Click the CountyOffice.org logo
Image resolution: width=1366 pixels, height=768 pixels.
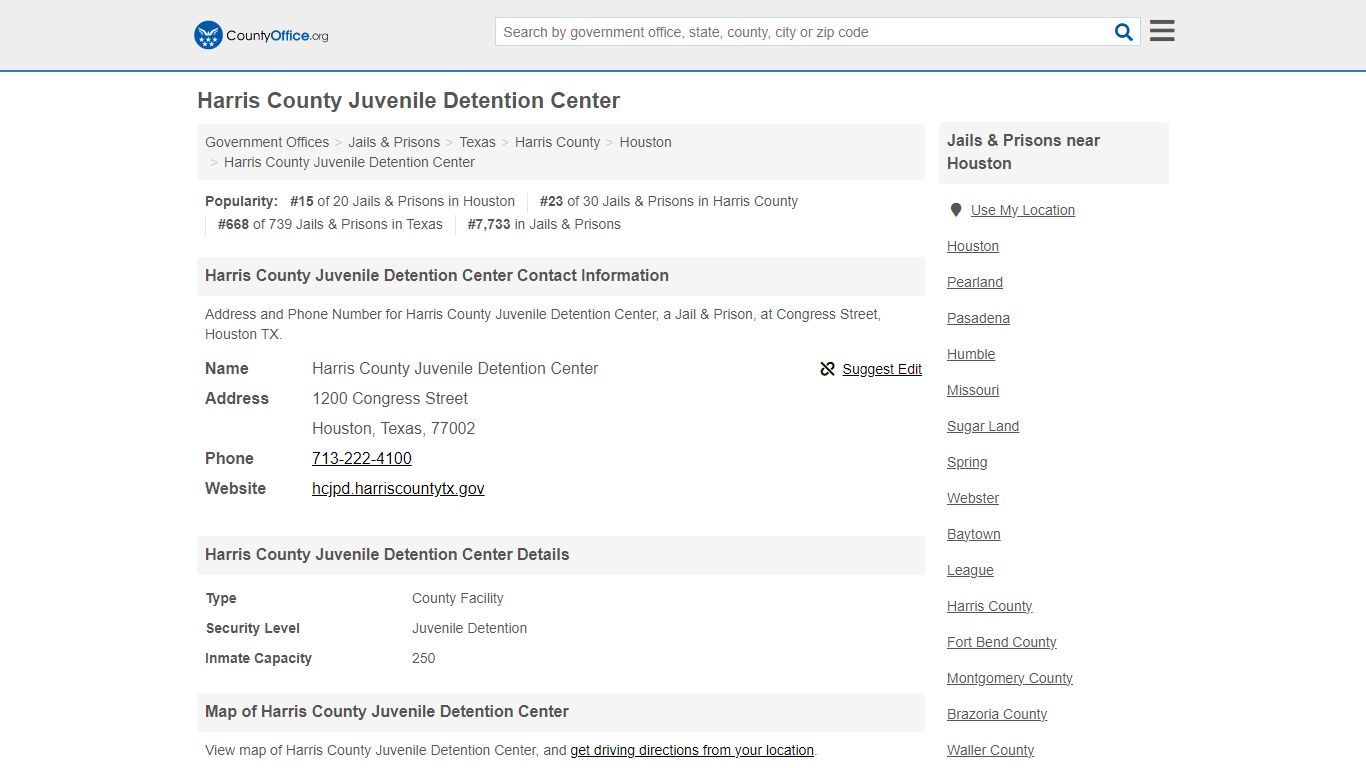[261, 35]
